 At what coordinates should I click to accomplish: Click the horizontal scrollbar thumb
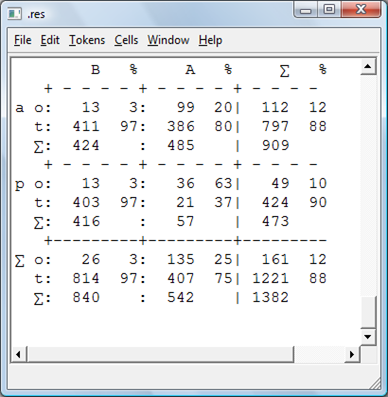click(160, 354)
